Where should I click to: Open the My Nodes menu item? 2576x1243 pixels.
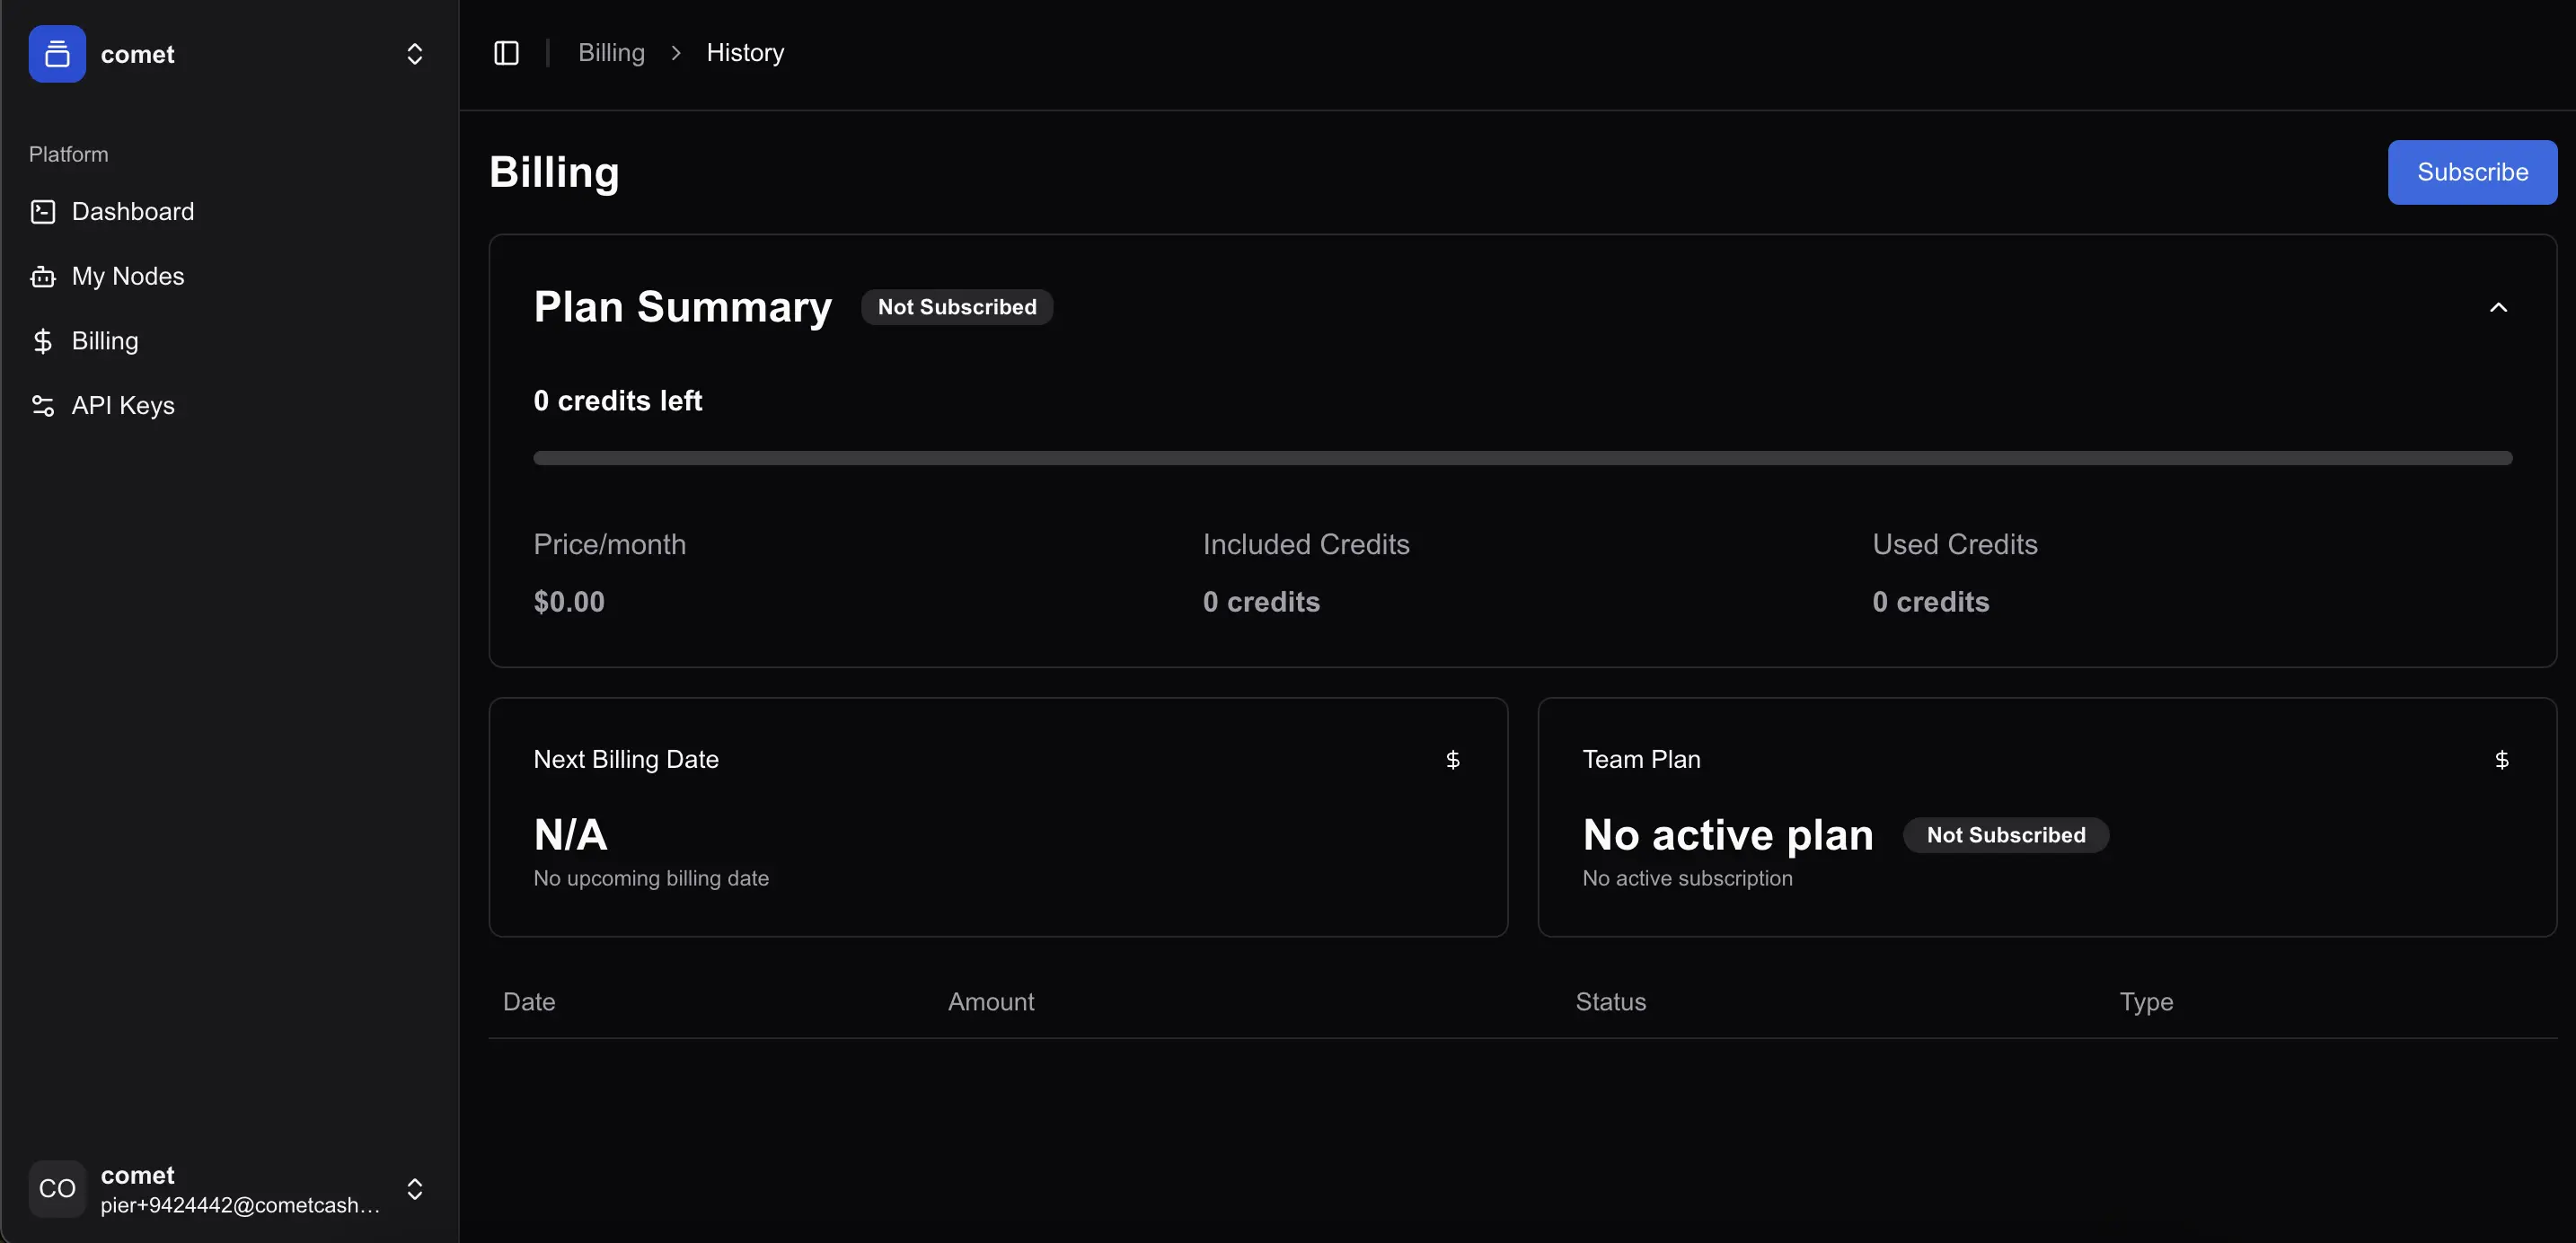click(x=128, y=277)
